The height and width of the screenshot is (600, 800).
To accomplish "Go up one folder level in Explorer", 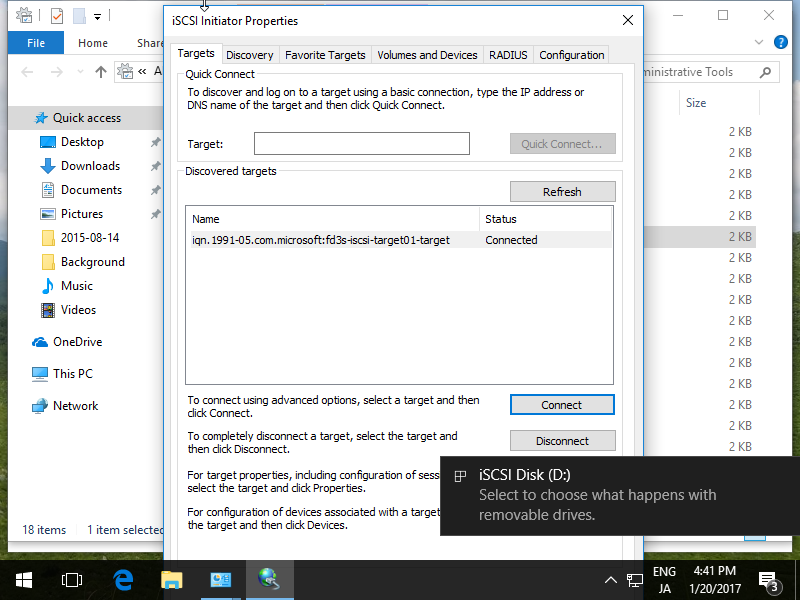I will [101, 72].
